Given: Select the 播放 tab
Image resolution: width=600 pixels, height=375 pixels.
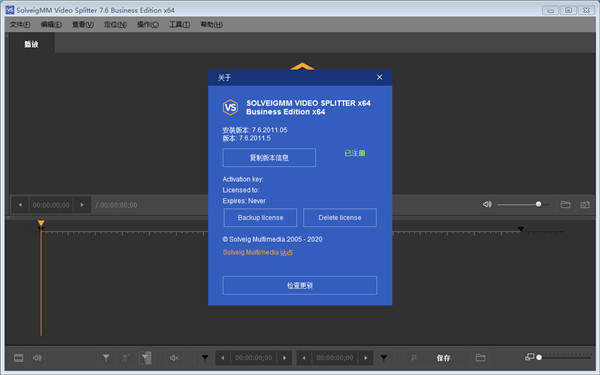Looking at the screenshot, I should click(31, 44).
